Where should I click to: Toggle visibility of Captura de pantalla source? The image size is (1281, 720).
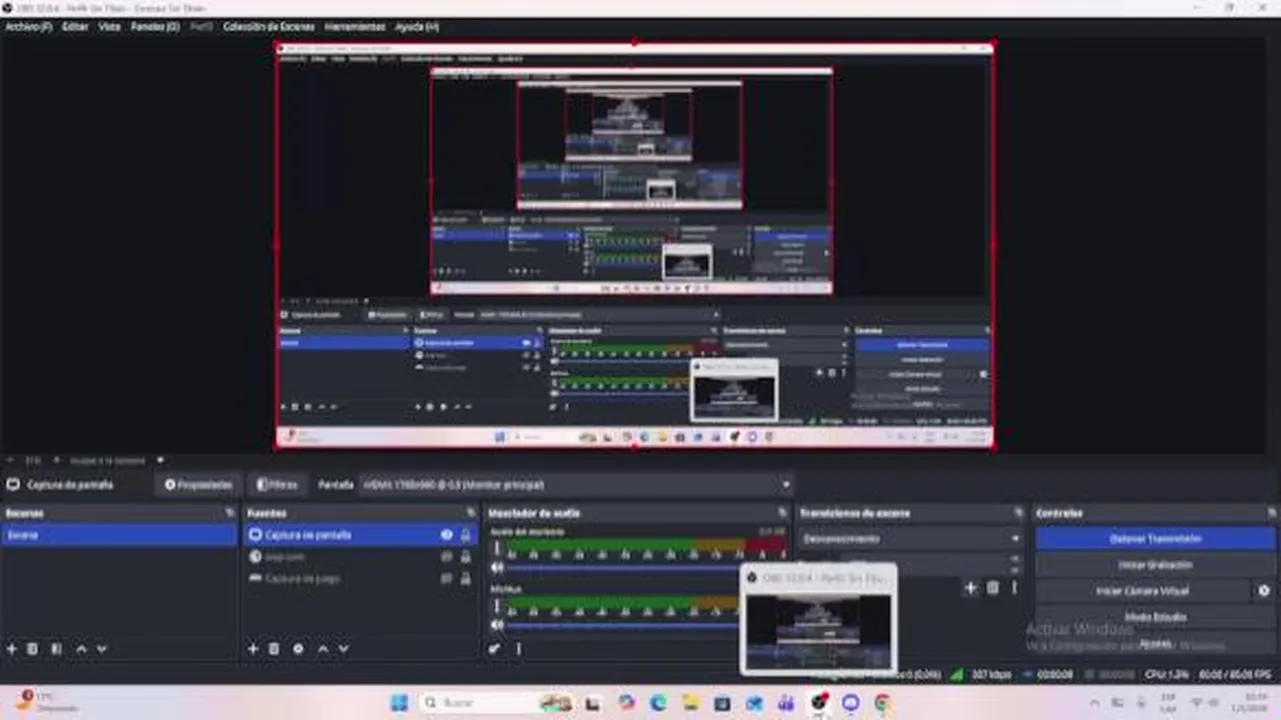[447, 535]
